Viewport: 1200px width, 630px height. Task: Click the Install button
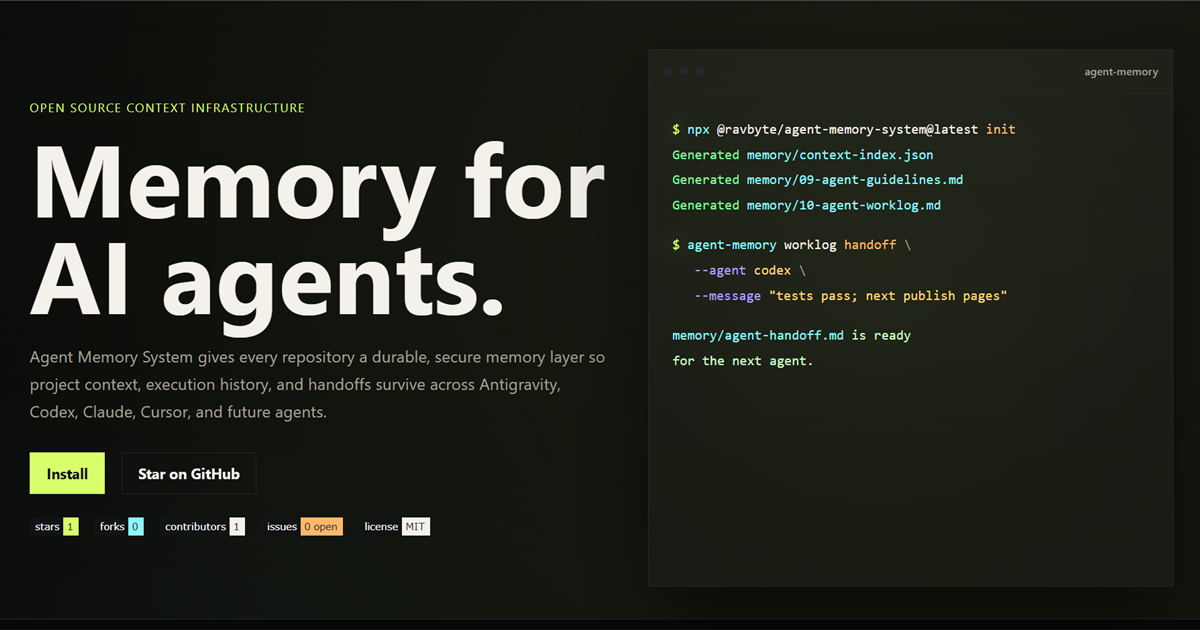point(67,473)
